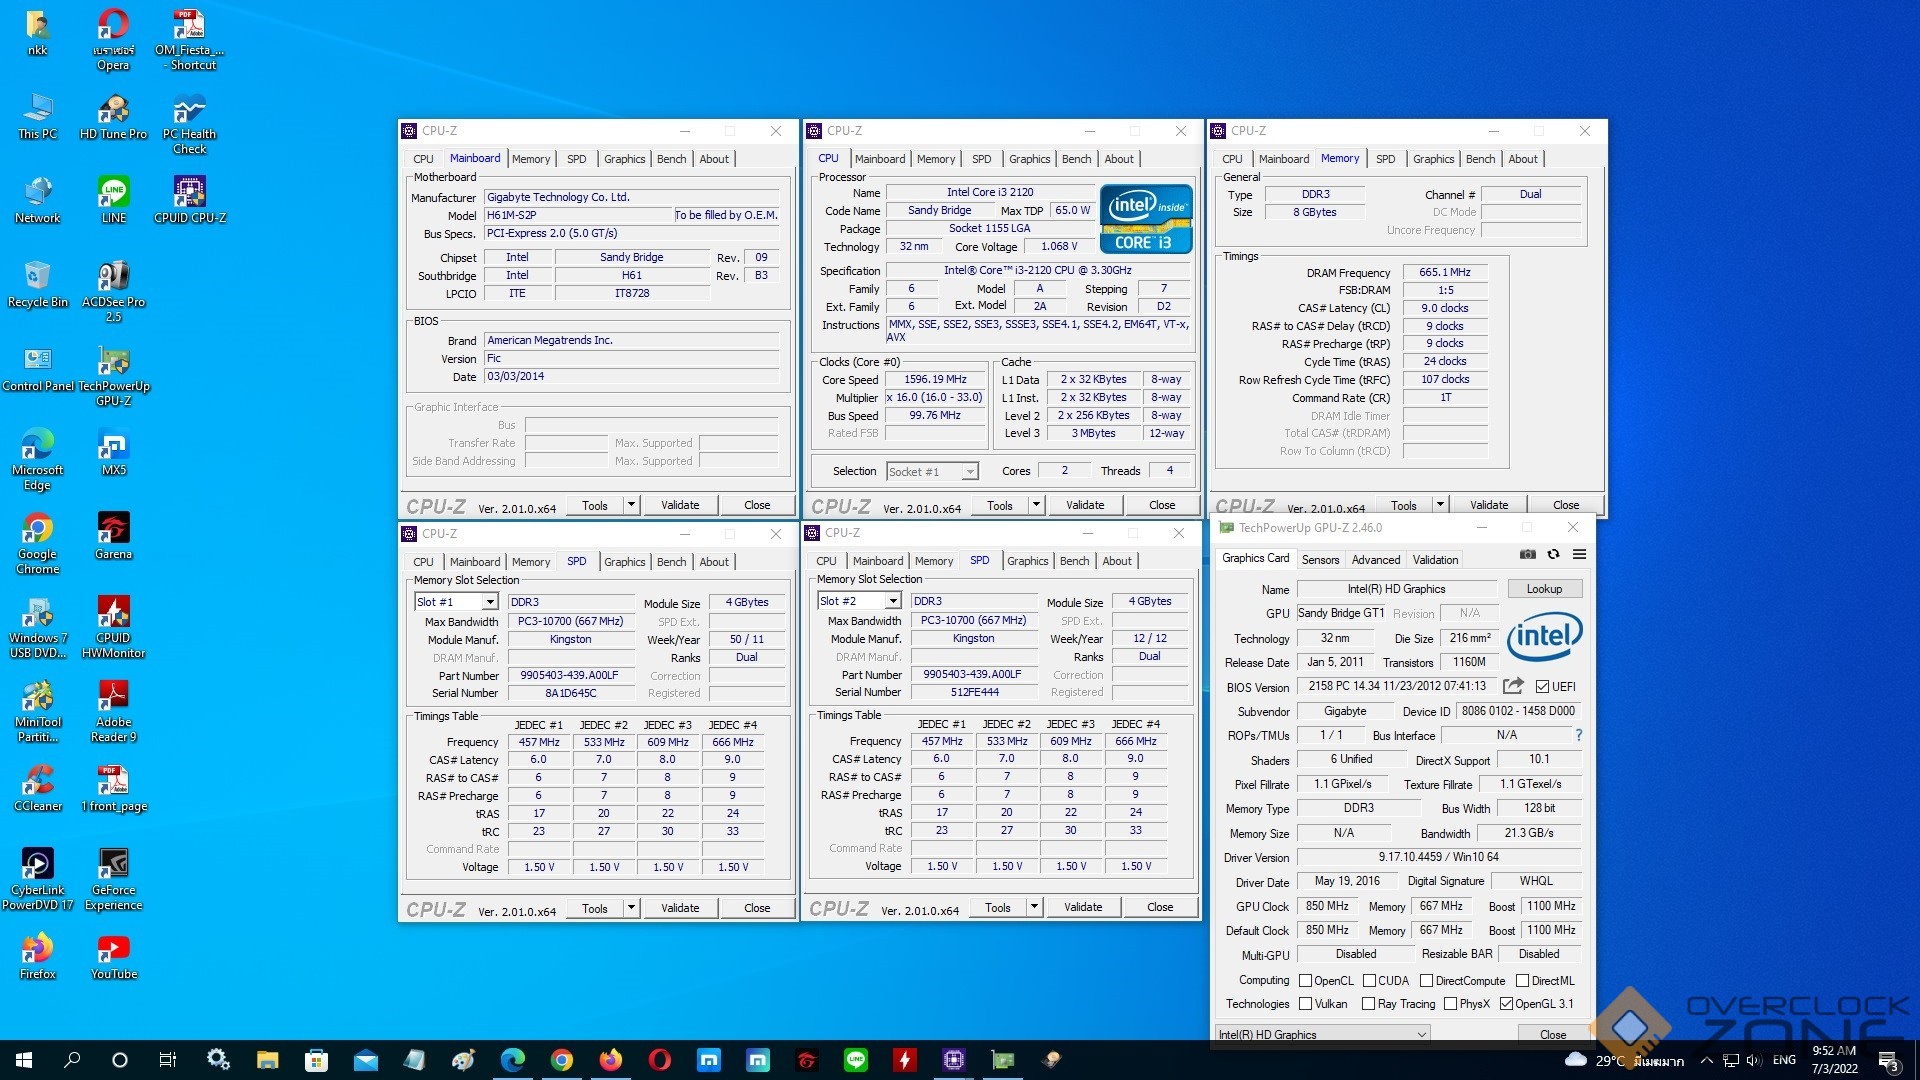Viewport: 1920px width, 1080px height.
Task: Toggle the UEFI checkbox in GPU-Z
Action: point(1542,687)
